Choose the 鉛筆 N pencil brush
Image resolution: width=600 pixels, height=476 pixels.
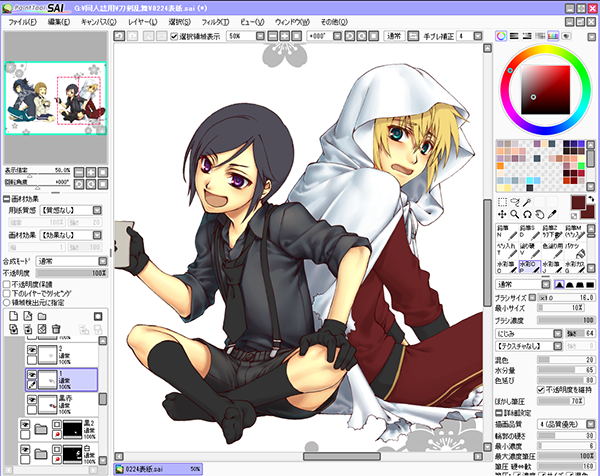pyautogui.click(x=507, y=232)
